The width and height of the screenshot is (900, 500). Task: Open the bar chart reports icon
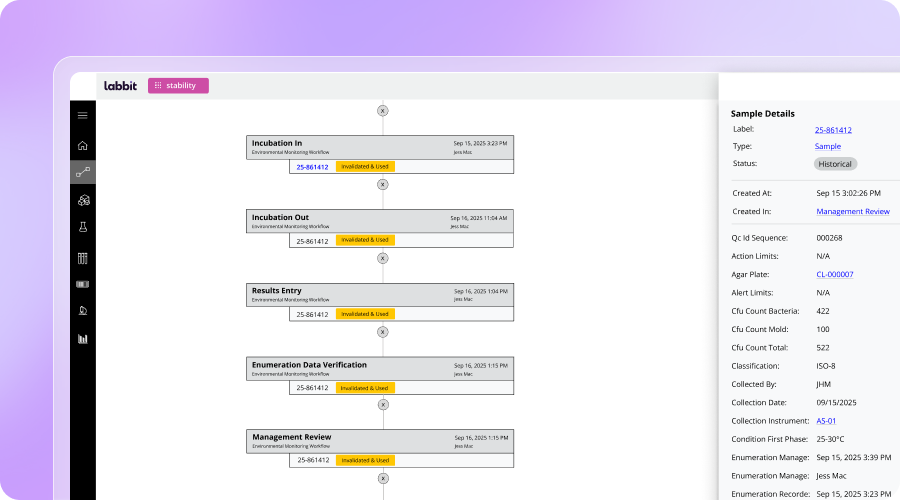[83, 339]
